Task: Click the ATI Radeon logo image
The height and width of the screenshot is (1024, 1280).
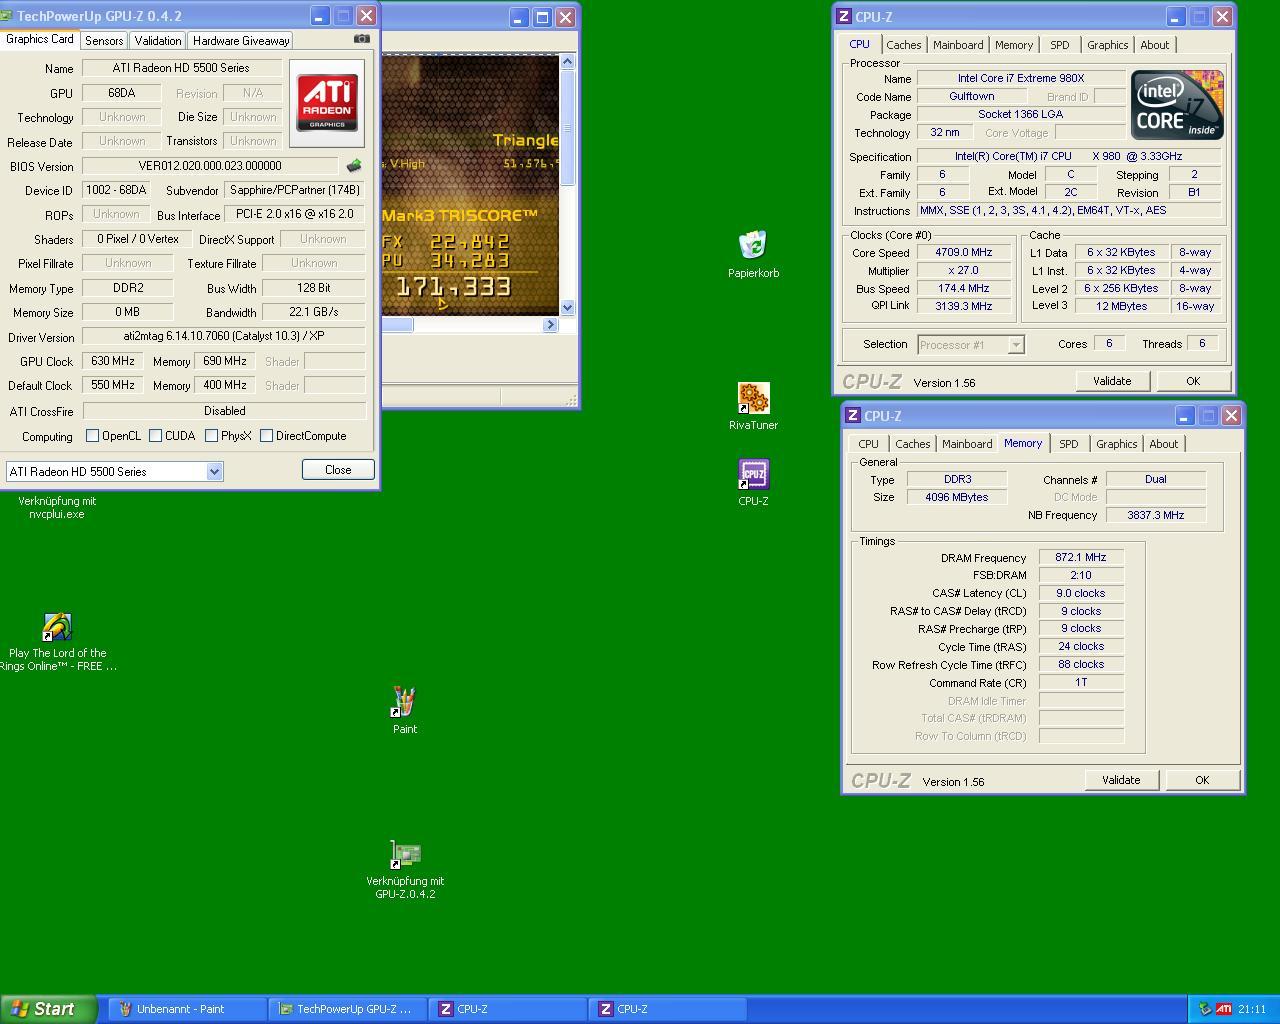Action: (327, 104)
